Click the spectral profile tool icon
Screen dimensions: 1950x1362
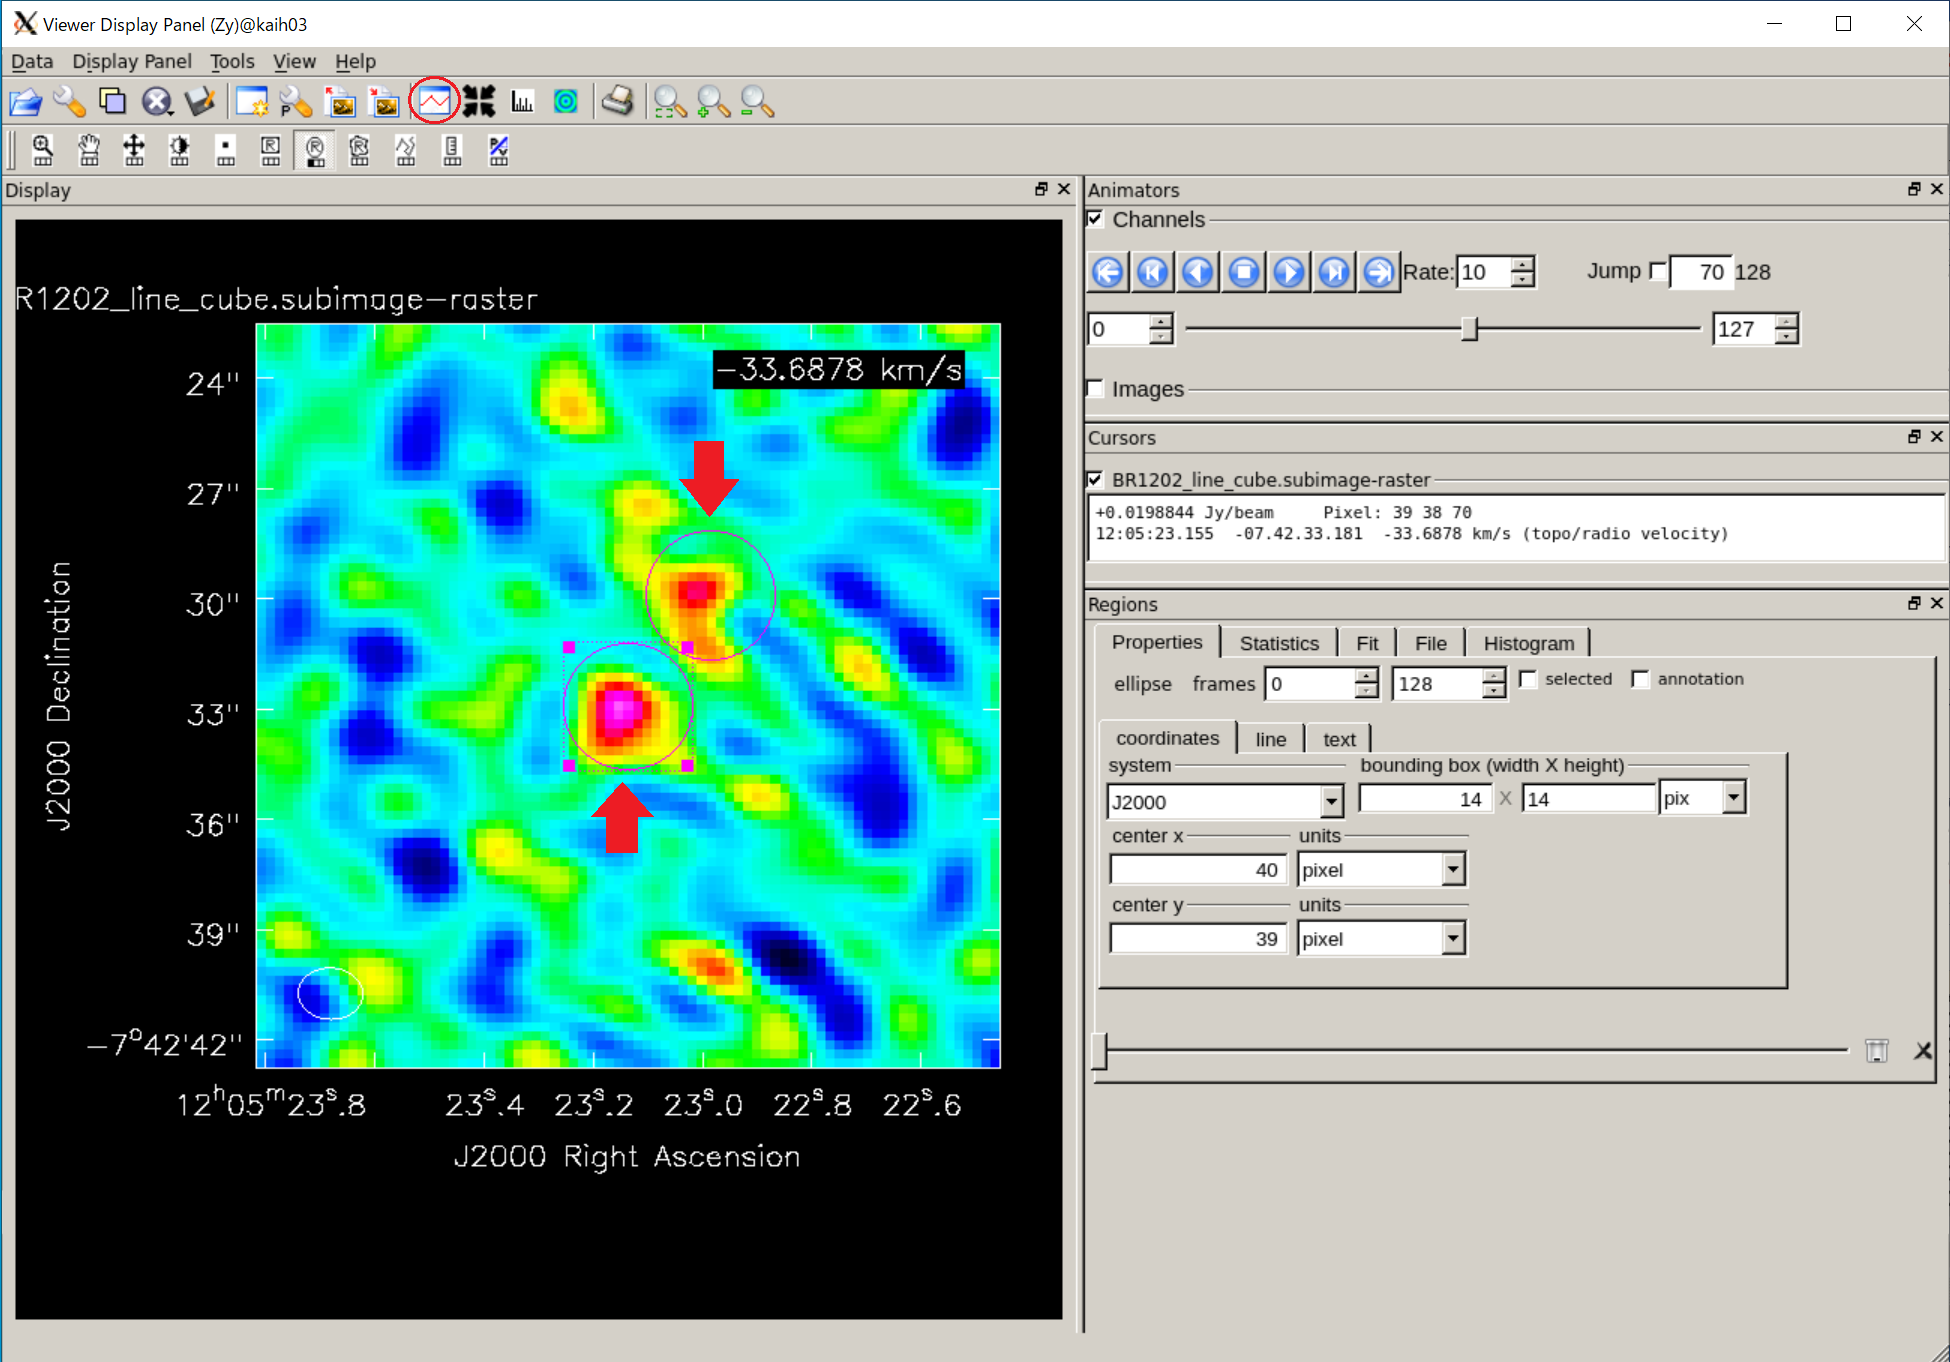pyautogui.click(x=434, y=102)
